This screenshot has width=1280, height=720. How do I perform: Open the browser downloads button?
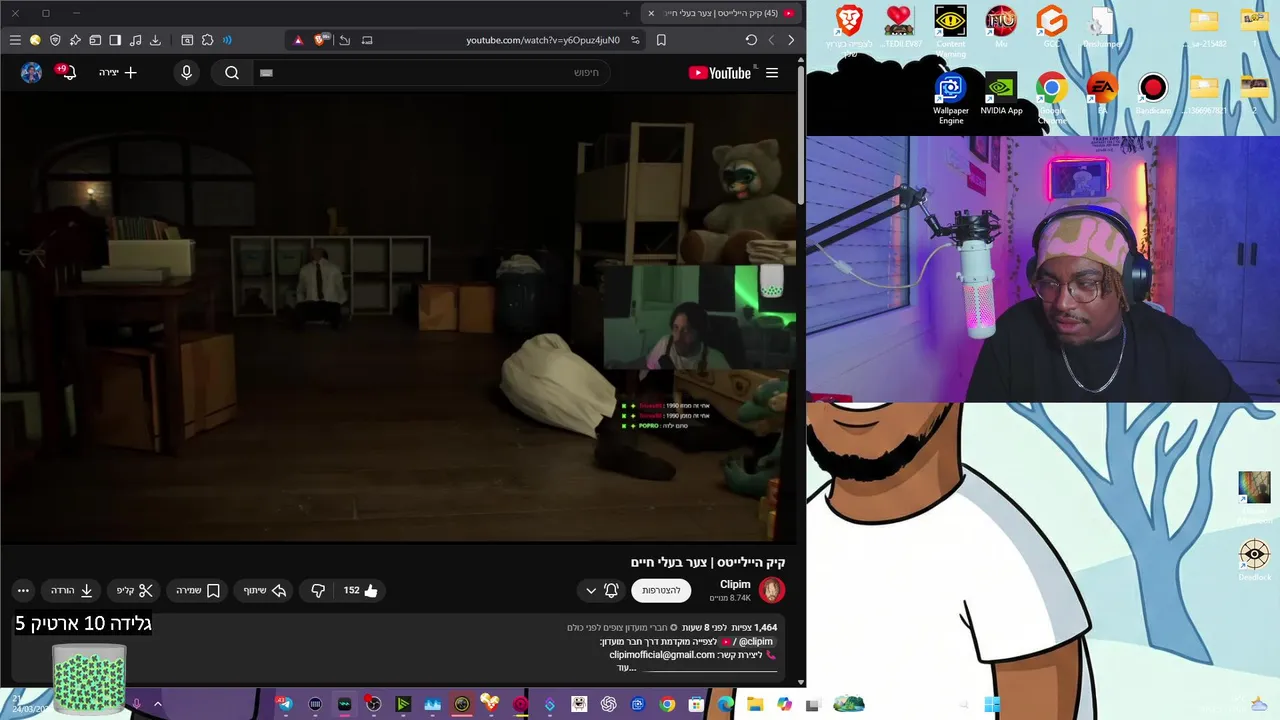click(155, 40)
